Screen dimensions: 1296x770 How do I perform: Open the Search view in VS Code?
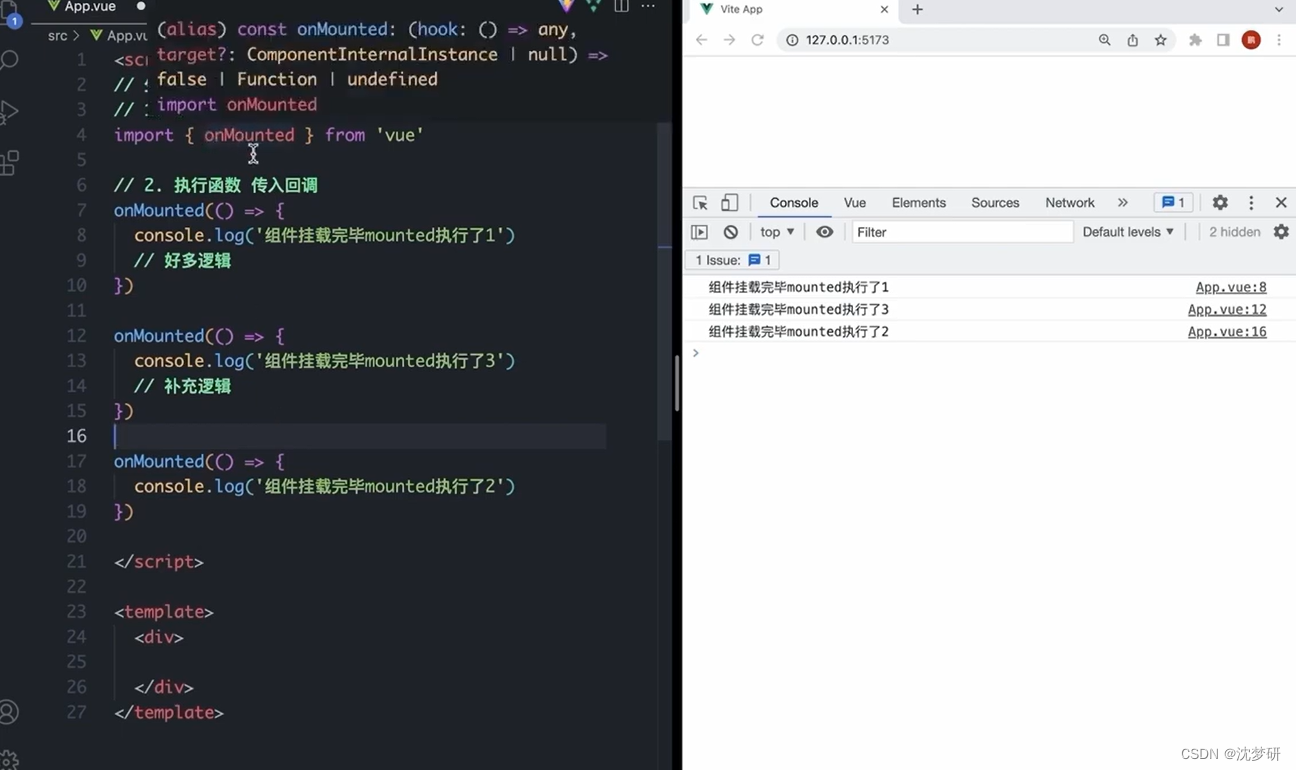pos(9,61)
